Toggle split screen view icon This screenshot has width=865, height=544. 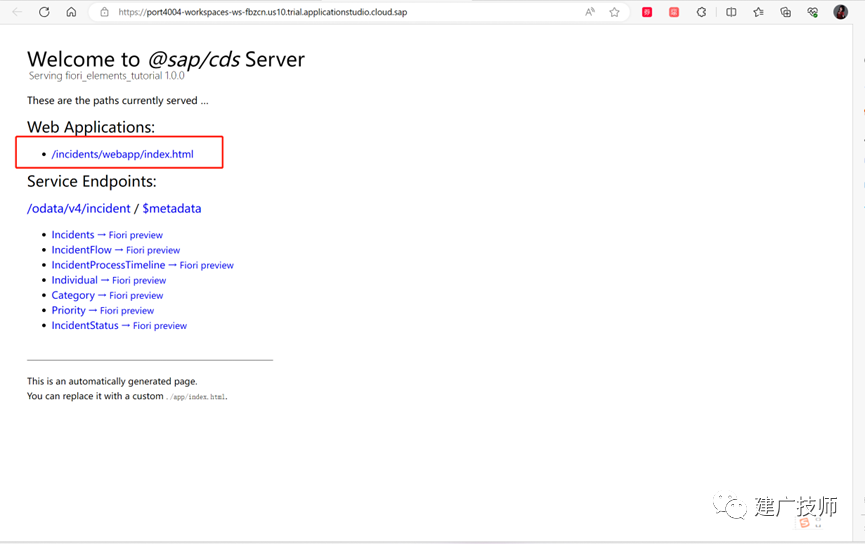coord(731,12)
